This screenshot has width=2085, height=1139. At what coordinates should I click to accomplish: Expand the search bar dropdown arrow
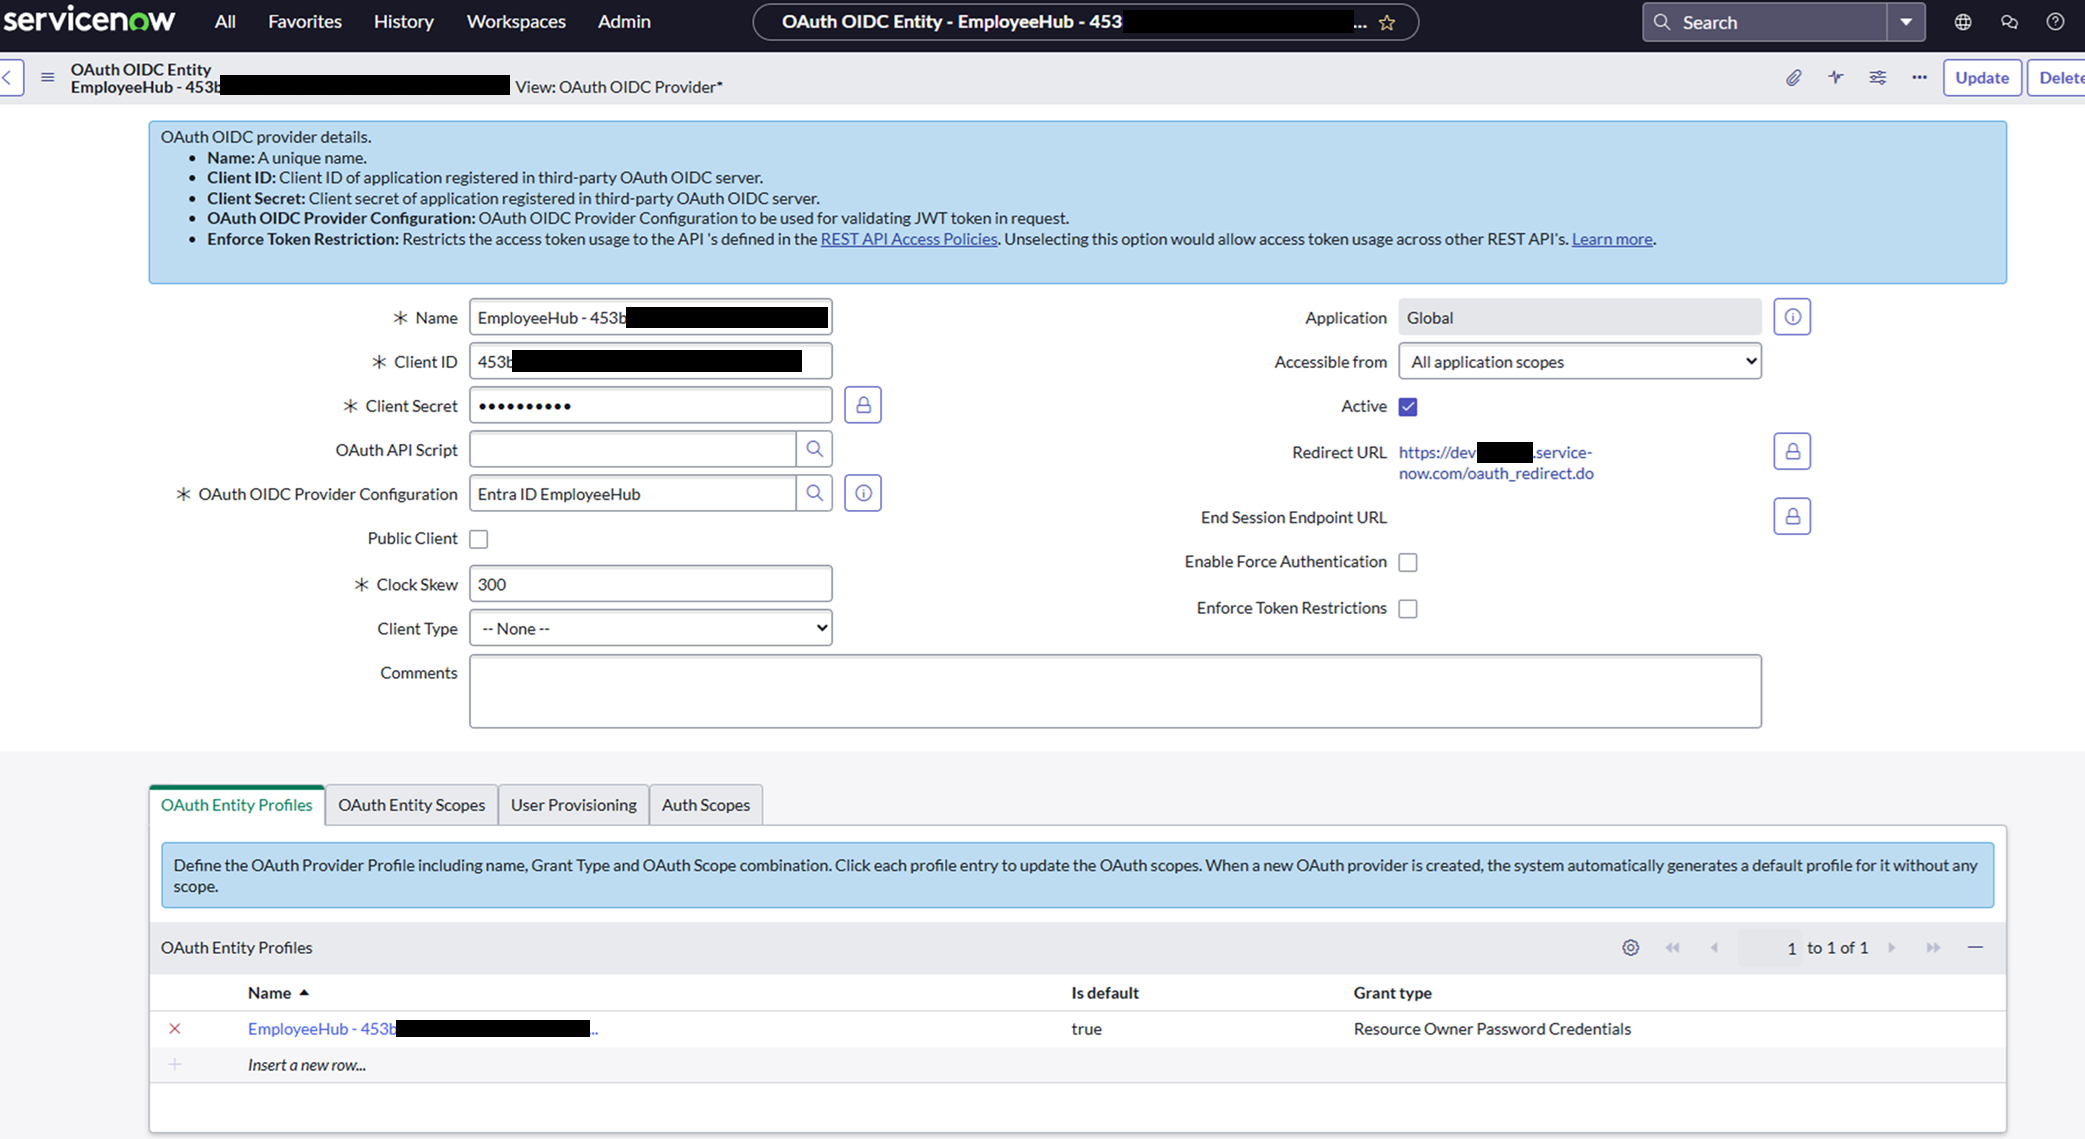click(1906, 21)
